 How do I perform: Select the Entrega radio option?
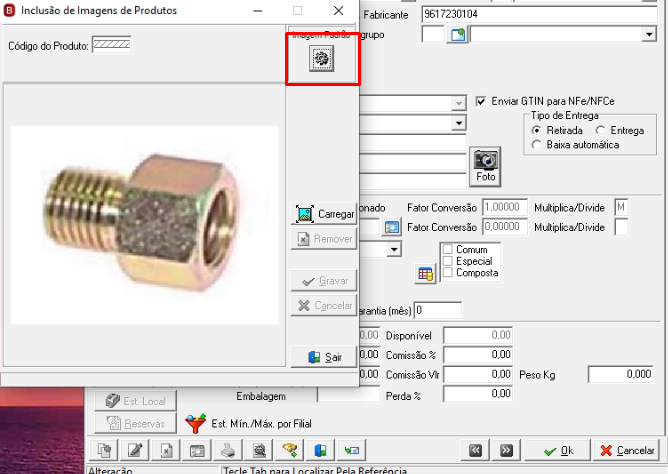(x=600, y=130)
